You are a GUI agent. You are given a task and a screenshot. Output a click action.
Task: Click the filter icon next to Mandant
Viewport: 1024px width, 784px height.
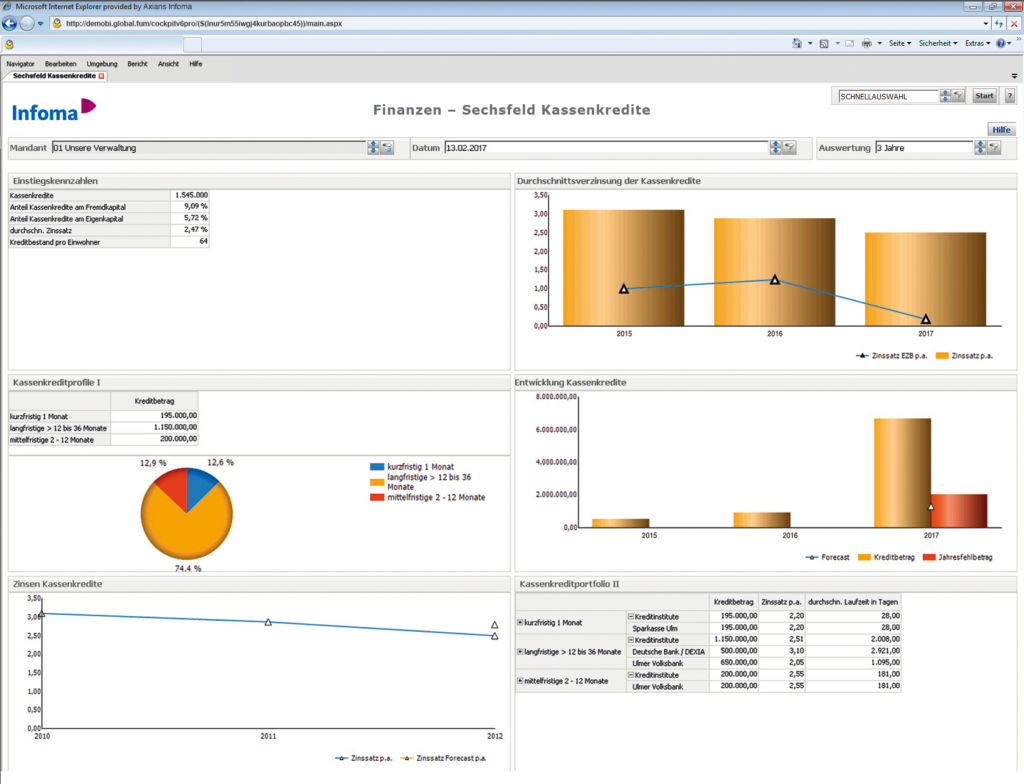(387, 148)
